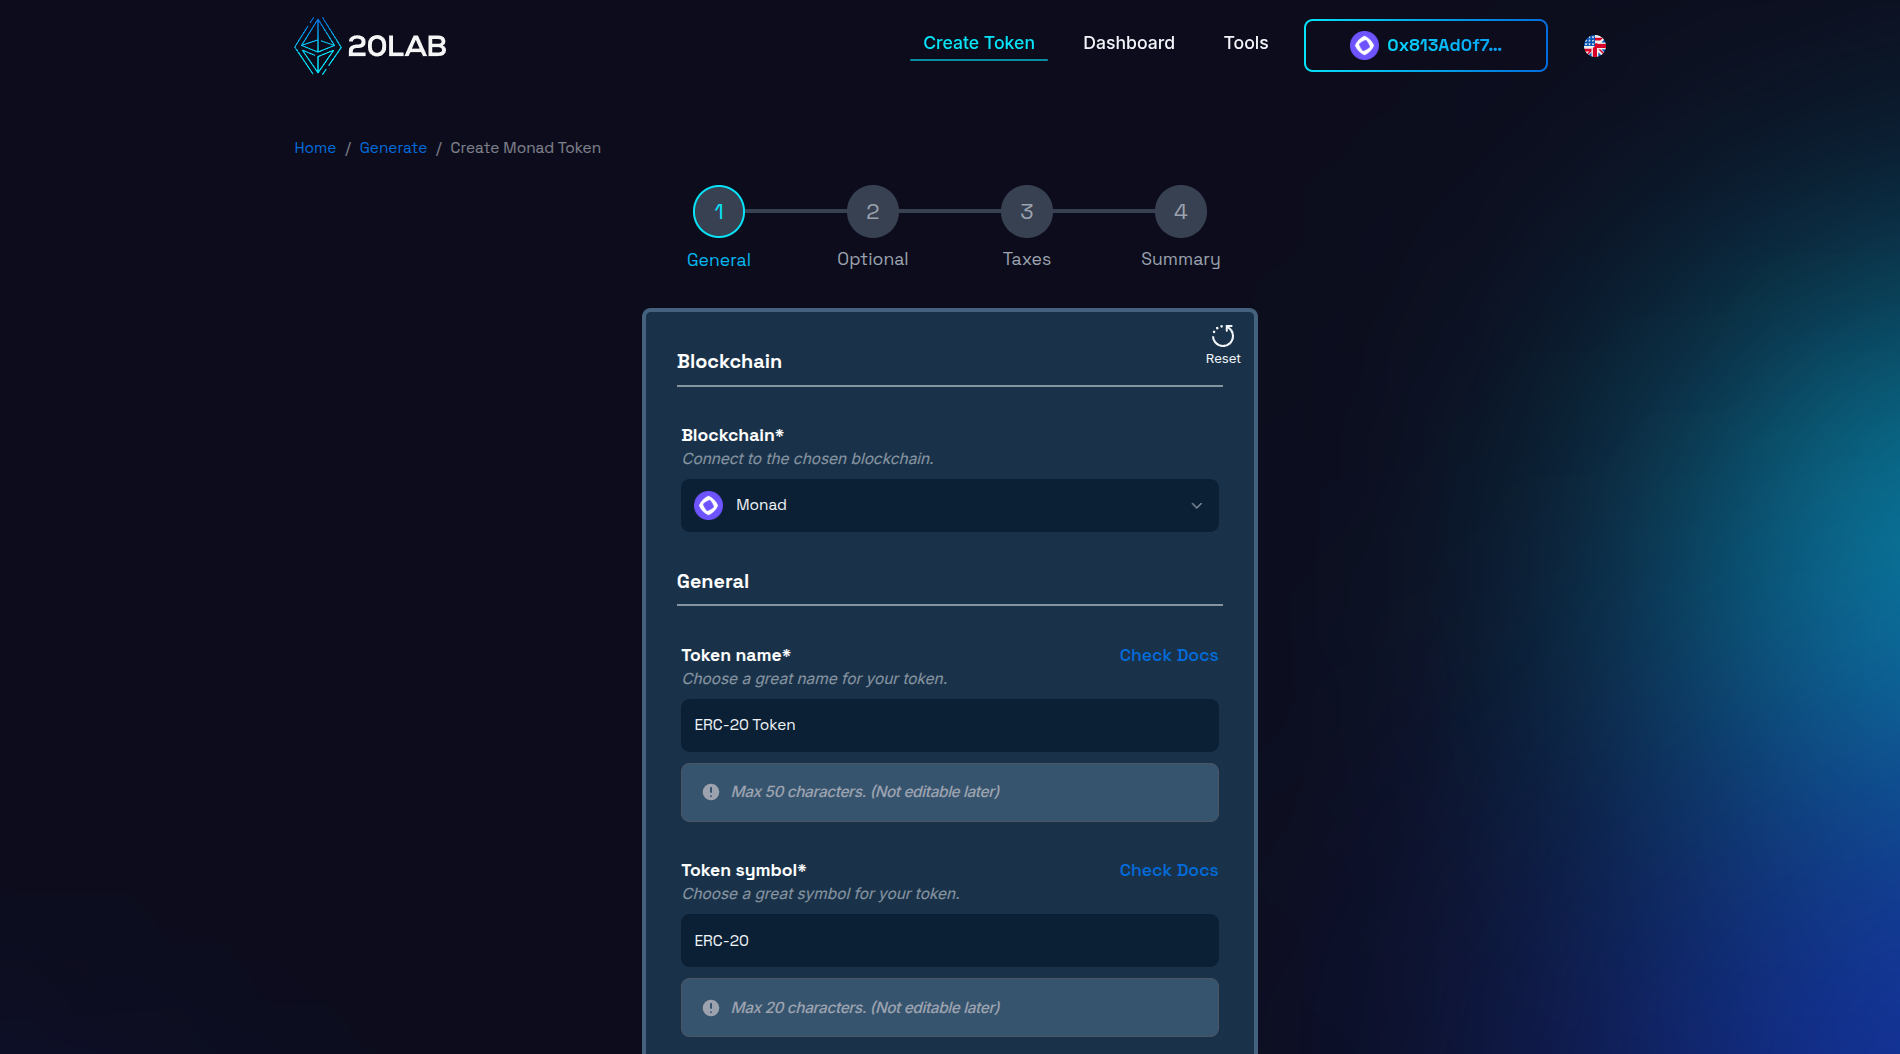
Task: Click the Optional step label
Action: 872,259
